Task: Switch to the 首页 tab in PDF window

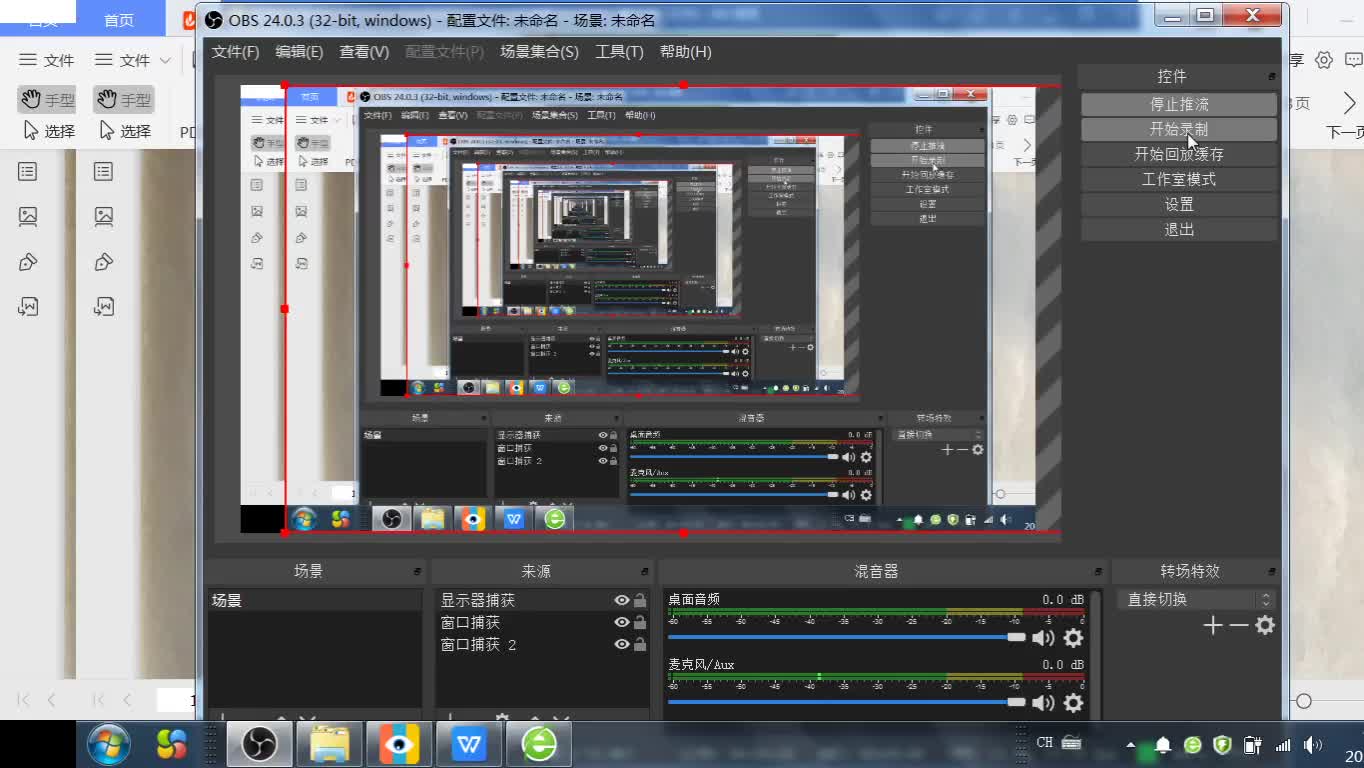Action: coord(119,20)
